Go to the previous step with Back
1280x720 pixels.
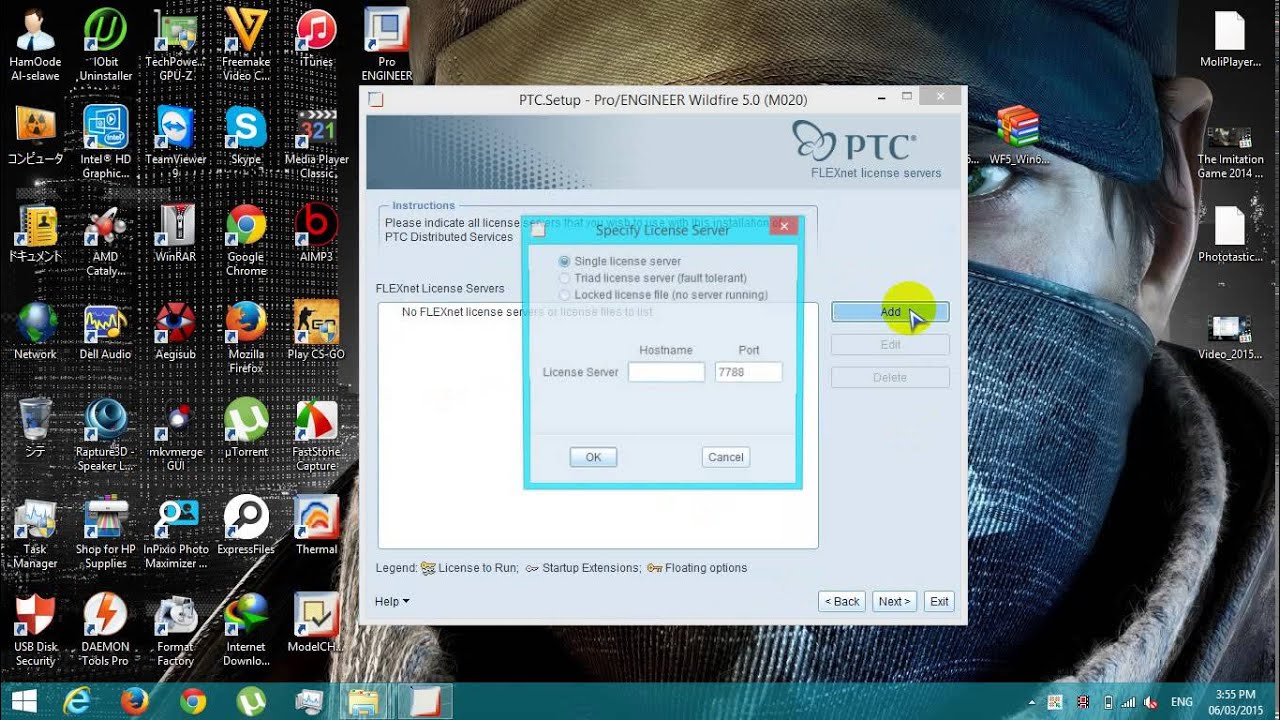(841, 601)
